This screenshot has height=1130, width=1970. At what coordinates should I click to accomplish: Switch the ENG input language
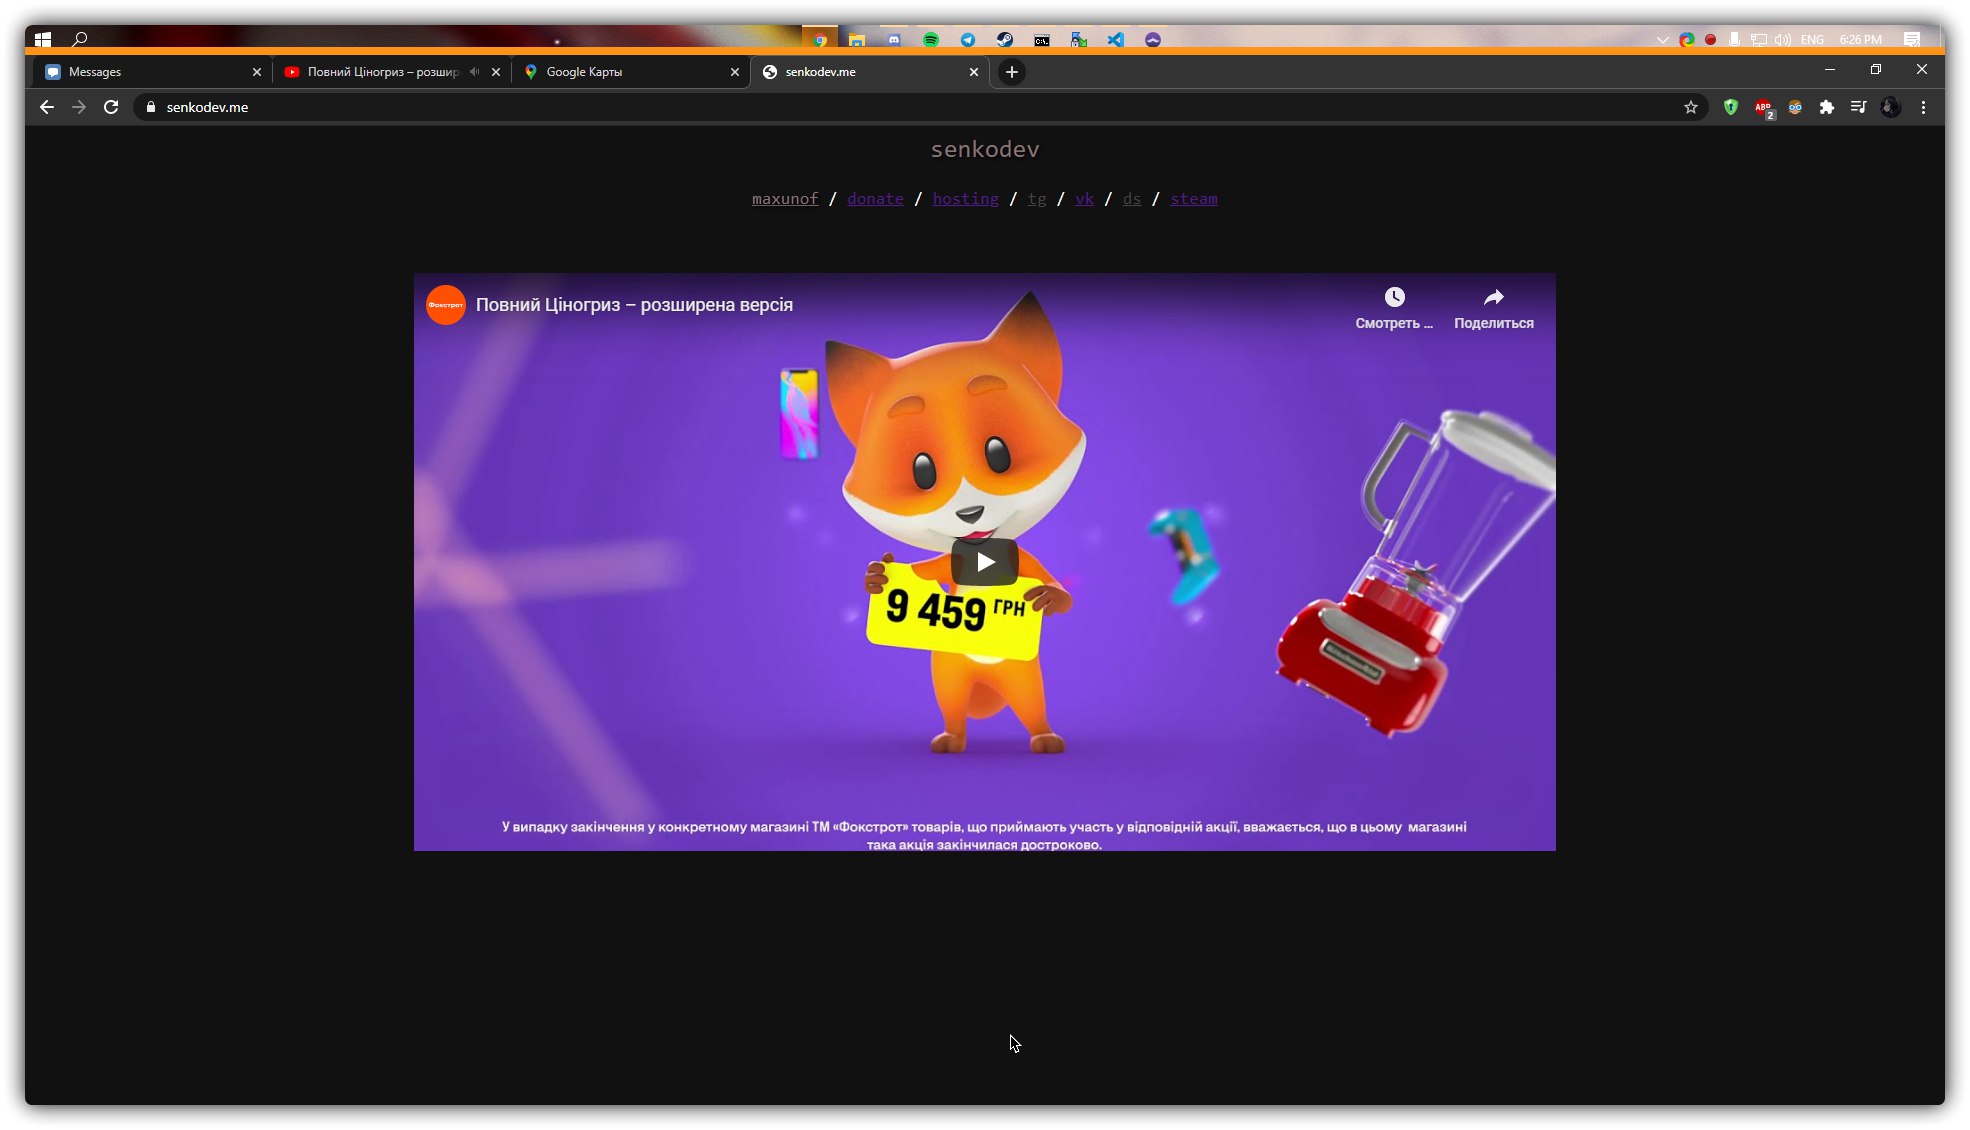pos(1812,40)
